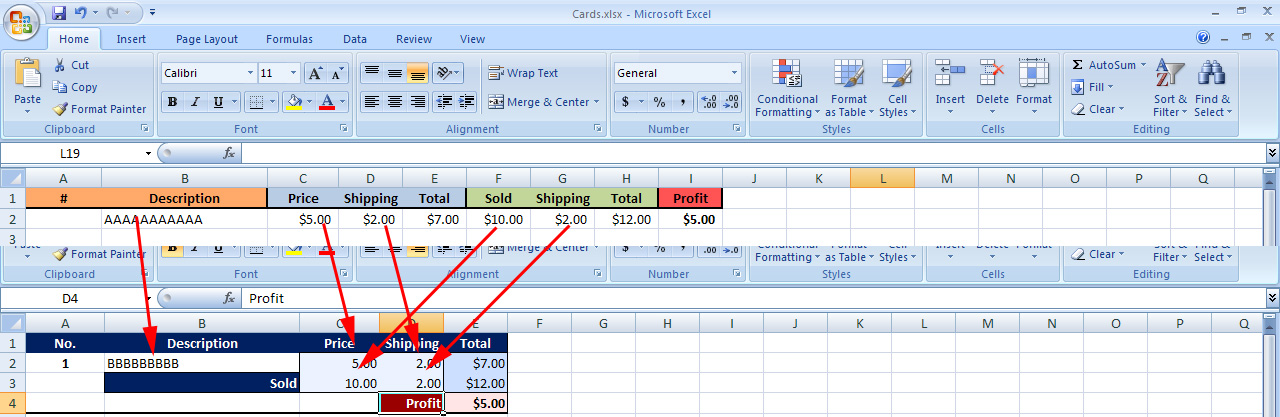Click the Sort & Filter icon
The image size is (1280, 417).
coord(1169,75)
